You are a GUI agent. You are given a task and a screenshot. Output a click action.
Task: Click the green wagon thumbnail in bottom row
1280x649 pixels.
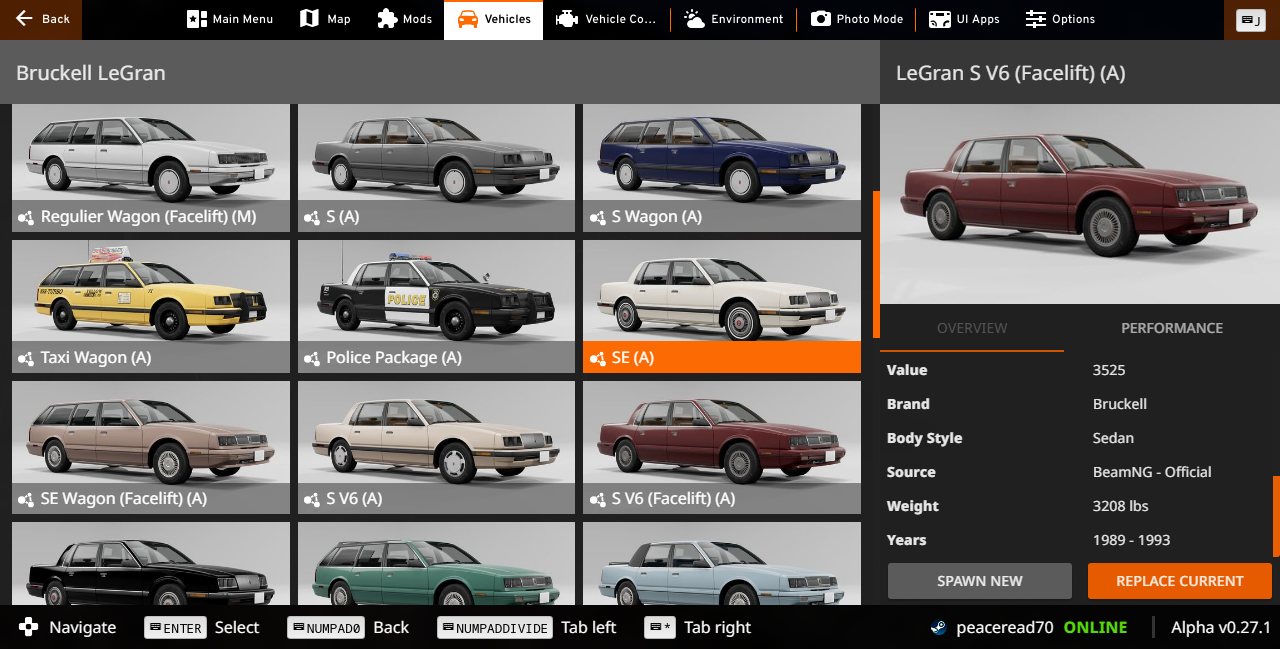tap(436, 563)
